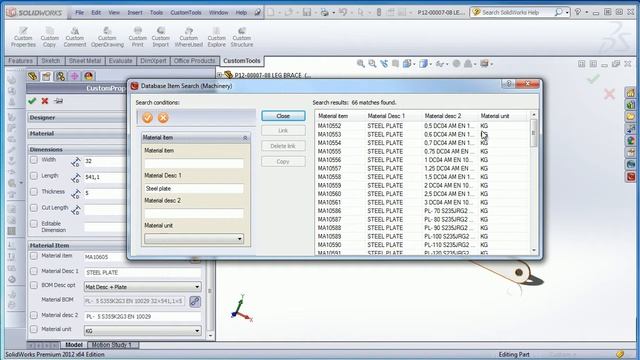The height and width of the screenshot is (360, 640).
Task: Click the Material item column header
Action: [x=340, y=116]
